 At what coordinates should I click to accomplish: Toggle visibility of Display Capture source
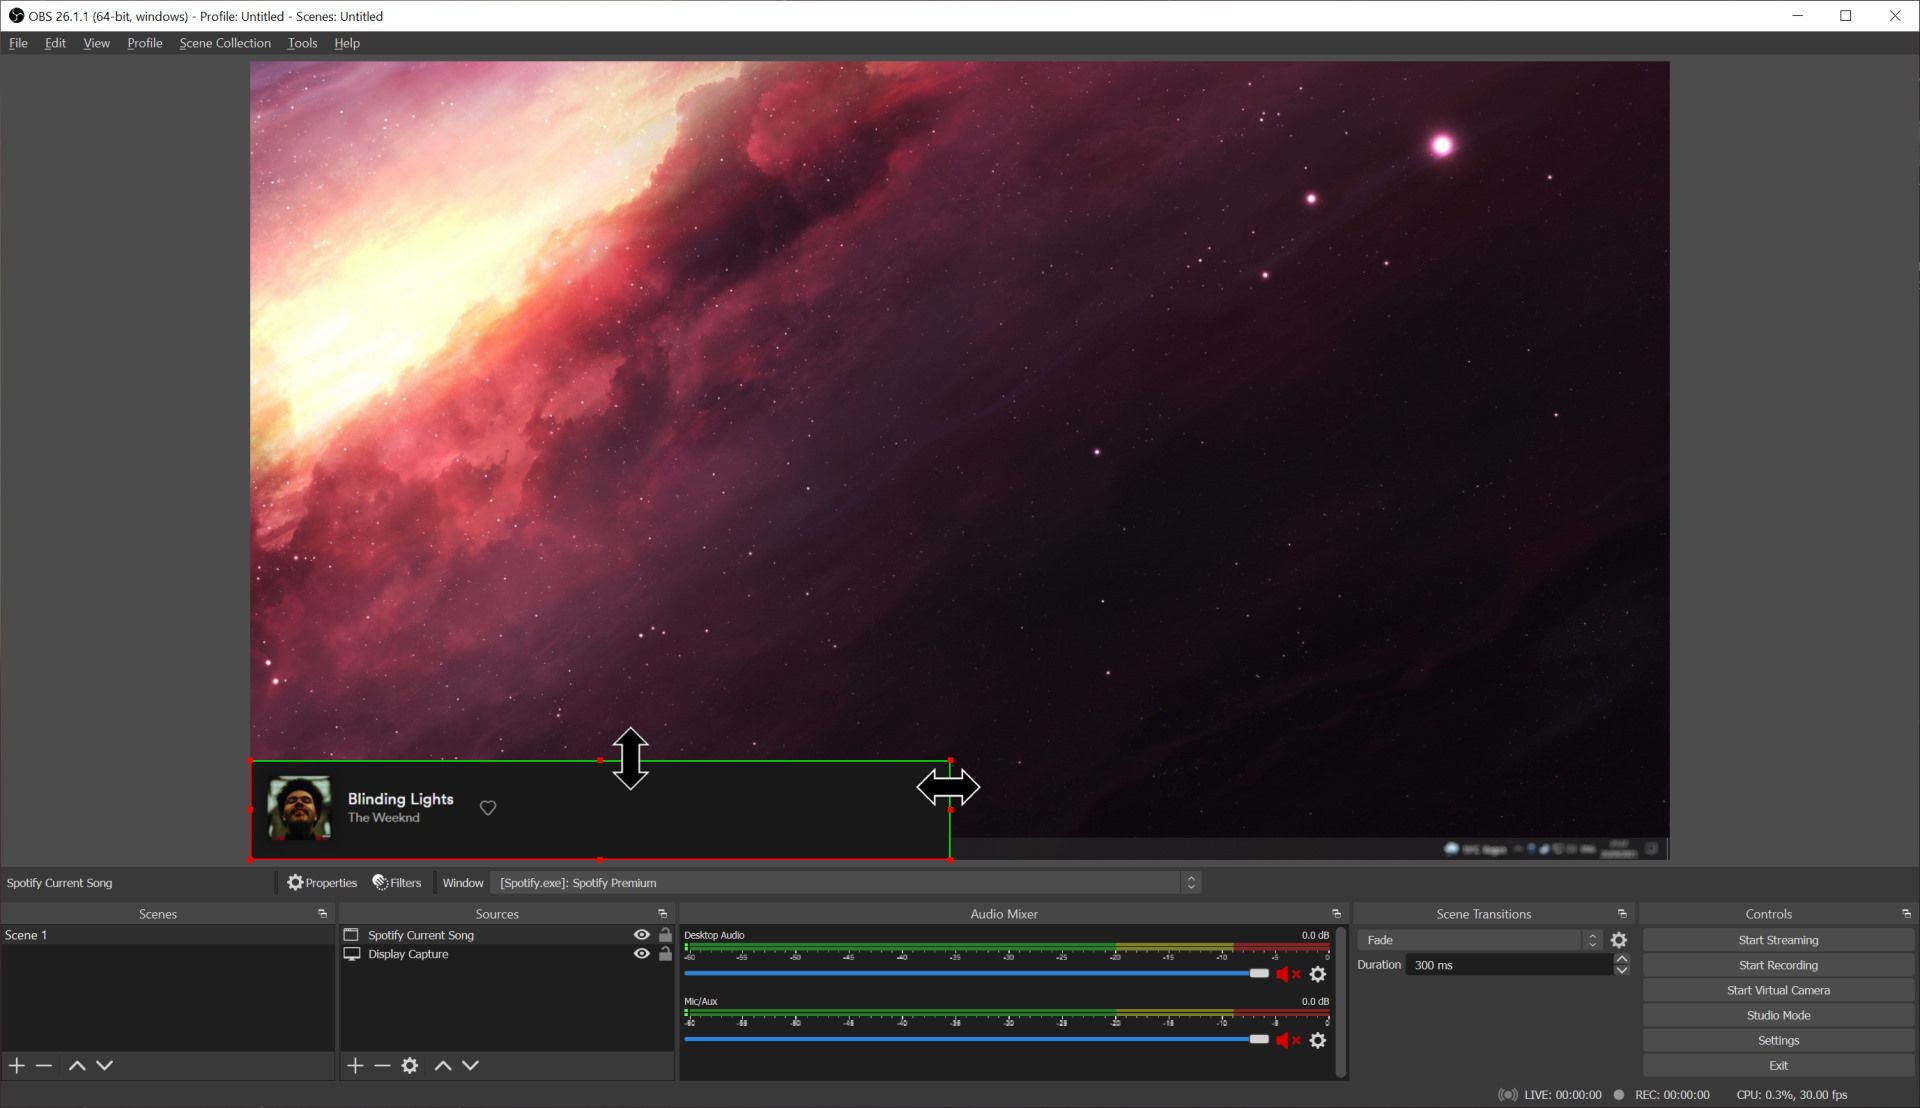coord(642,954)
